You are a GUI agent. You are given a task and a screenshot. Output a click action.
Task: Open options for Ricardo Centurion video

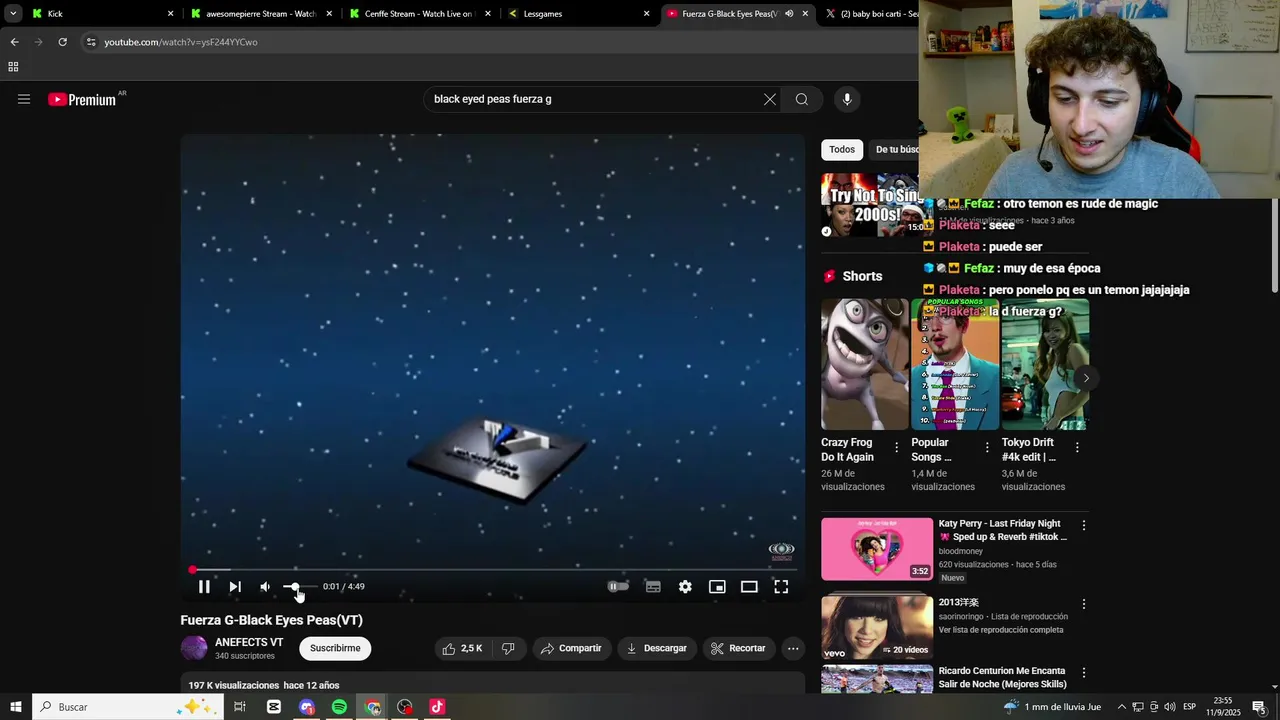tap(1083, 672)
